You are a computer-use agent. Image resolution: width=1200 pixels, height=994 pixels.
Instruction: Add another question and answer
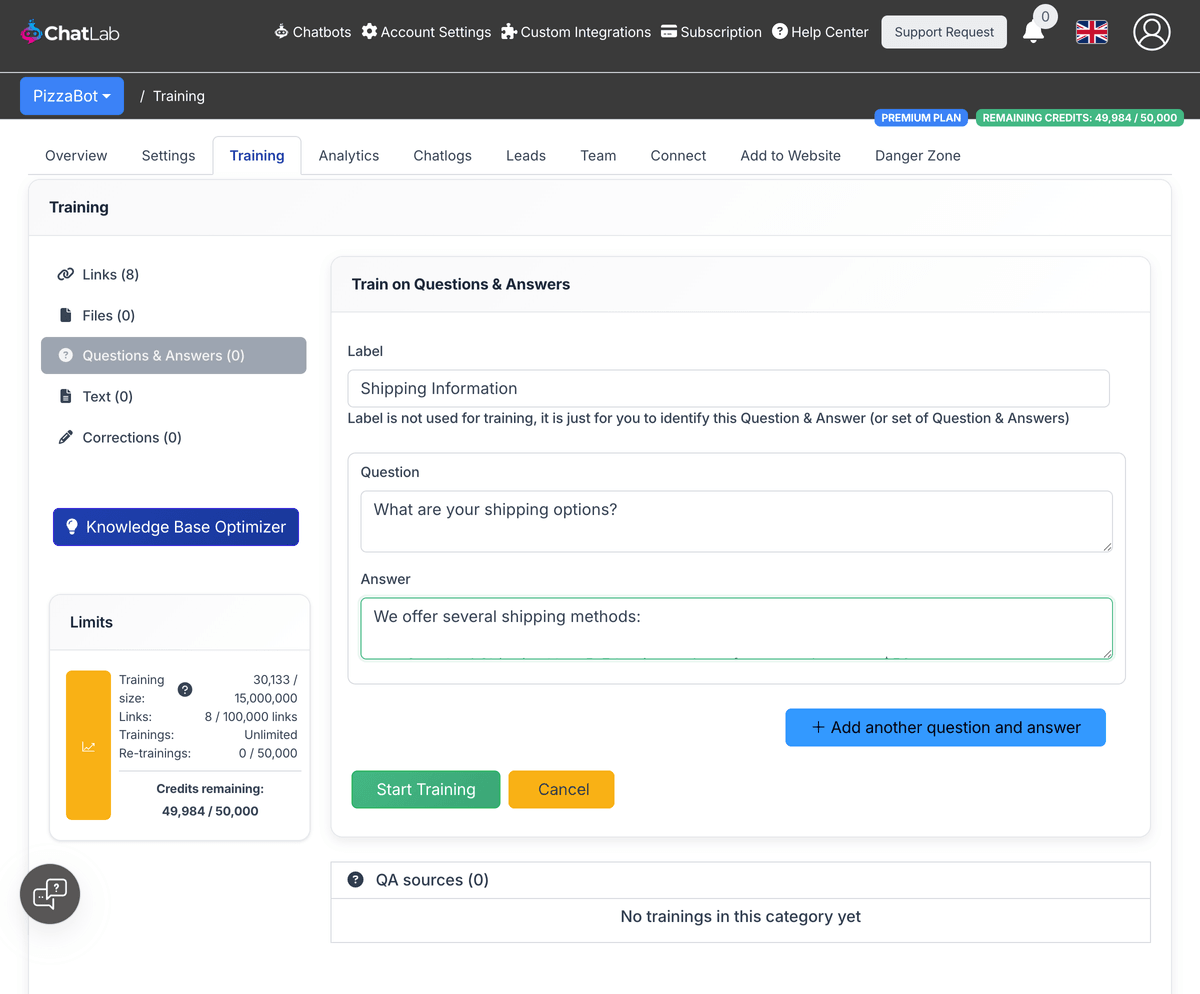944,727
